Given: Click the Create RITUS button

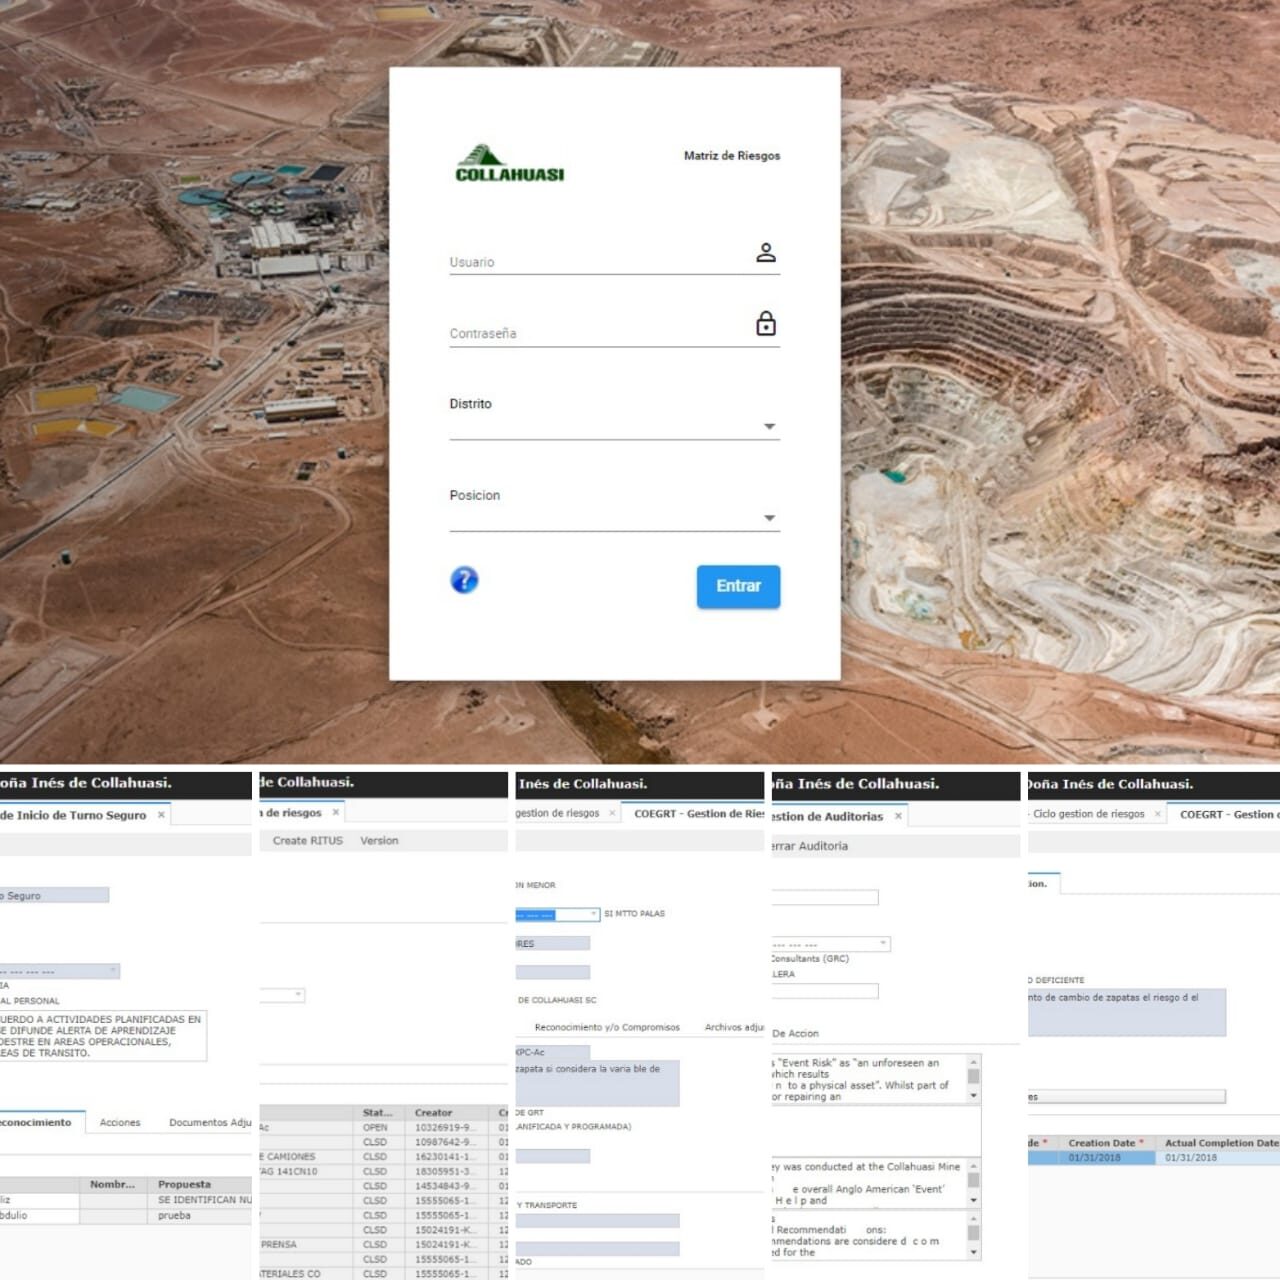Looking at the screenshot, I should click(x=307, y=841).
